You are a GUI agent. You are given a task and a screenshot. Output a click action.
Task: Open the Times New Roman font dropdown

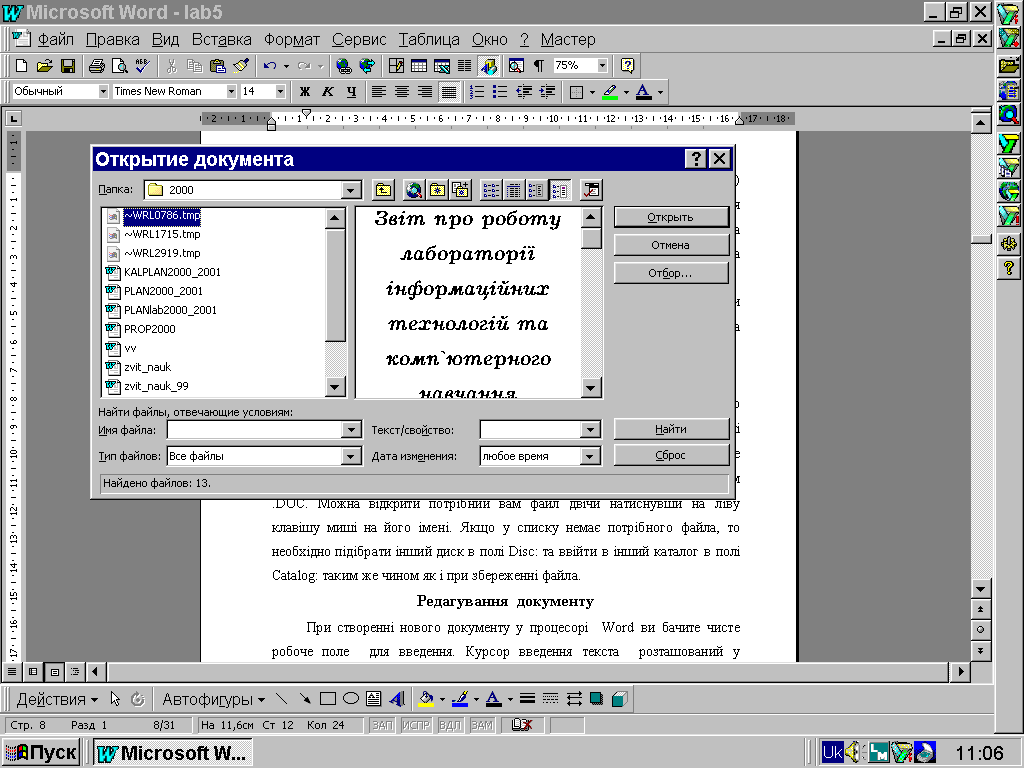231,91
